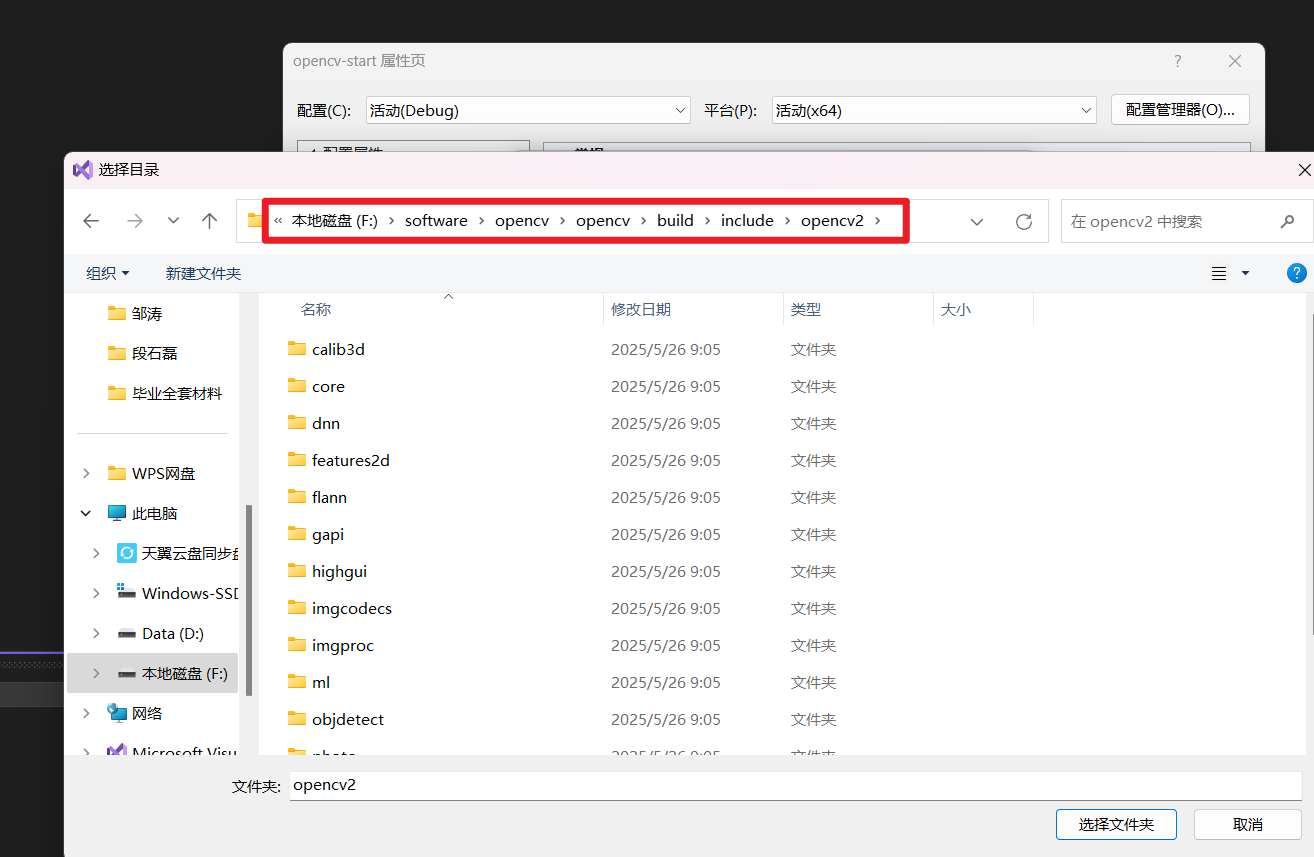Expand the WPS网盘 tree node
The width and height of the screenshot is (1314, 857).
pyautogui.click(x=86, y=473)
